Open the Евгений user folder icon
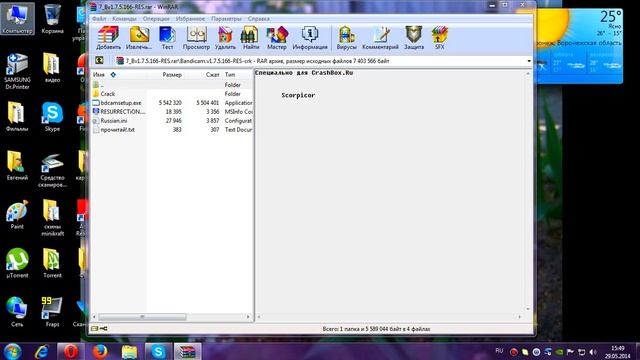 tap(17, 166)
